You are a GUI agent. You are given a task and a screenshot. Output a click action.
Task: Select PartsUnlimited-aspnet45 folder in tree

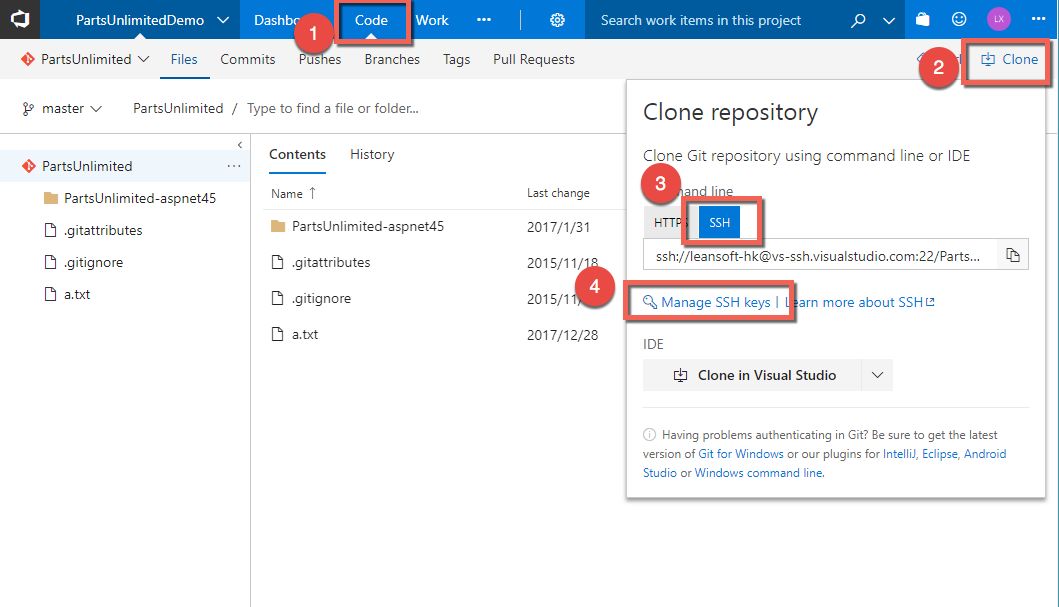[x=130, y=199]
